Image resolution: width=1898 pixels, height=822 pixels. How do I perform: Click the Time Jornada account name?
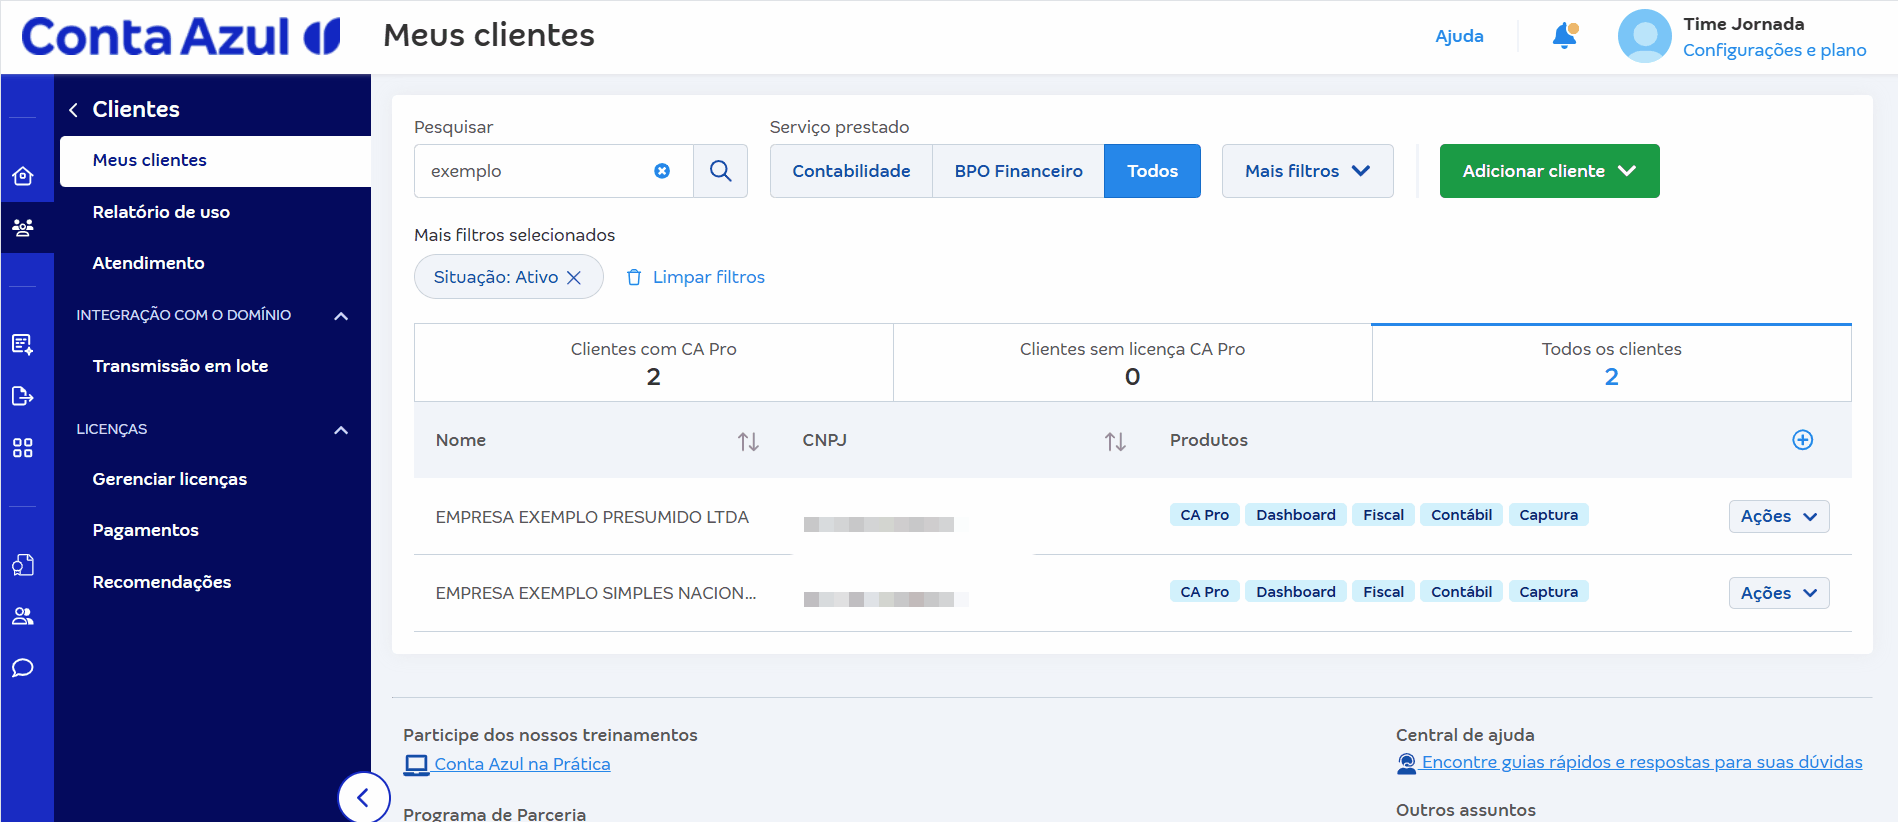pyautogui.click(x=1743, y=24)
